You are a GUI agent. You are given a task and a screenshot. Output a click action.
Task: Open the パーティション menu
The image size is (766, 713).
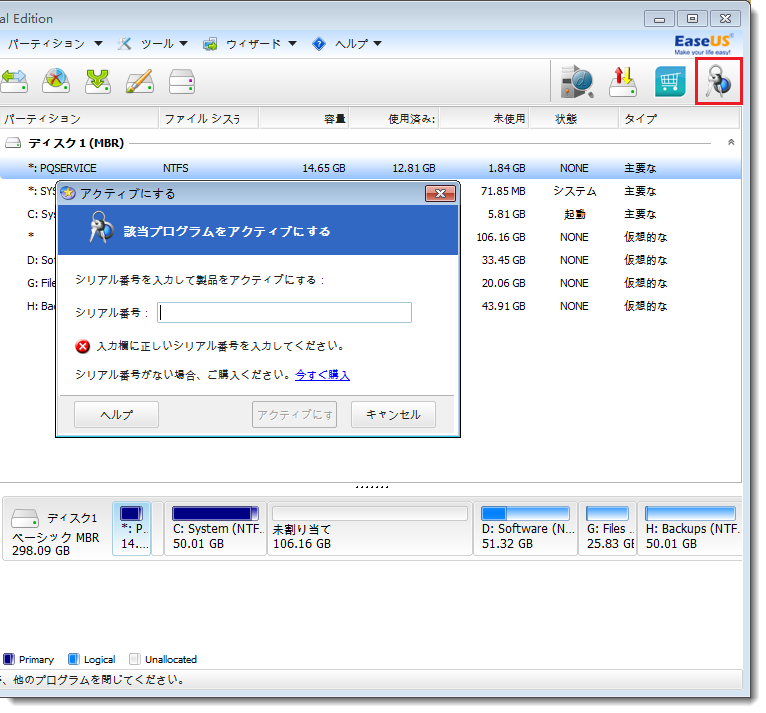click(54, 44)
